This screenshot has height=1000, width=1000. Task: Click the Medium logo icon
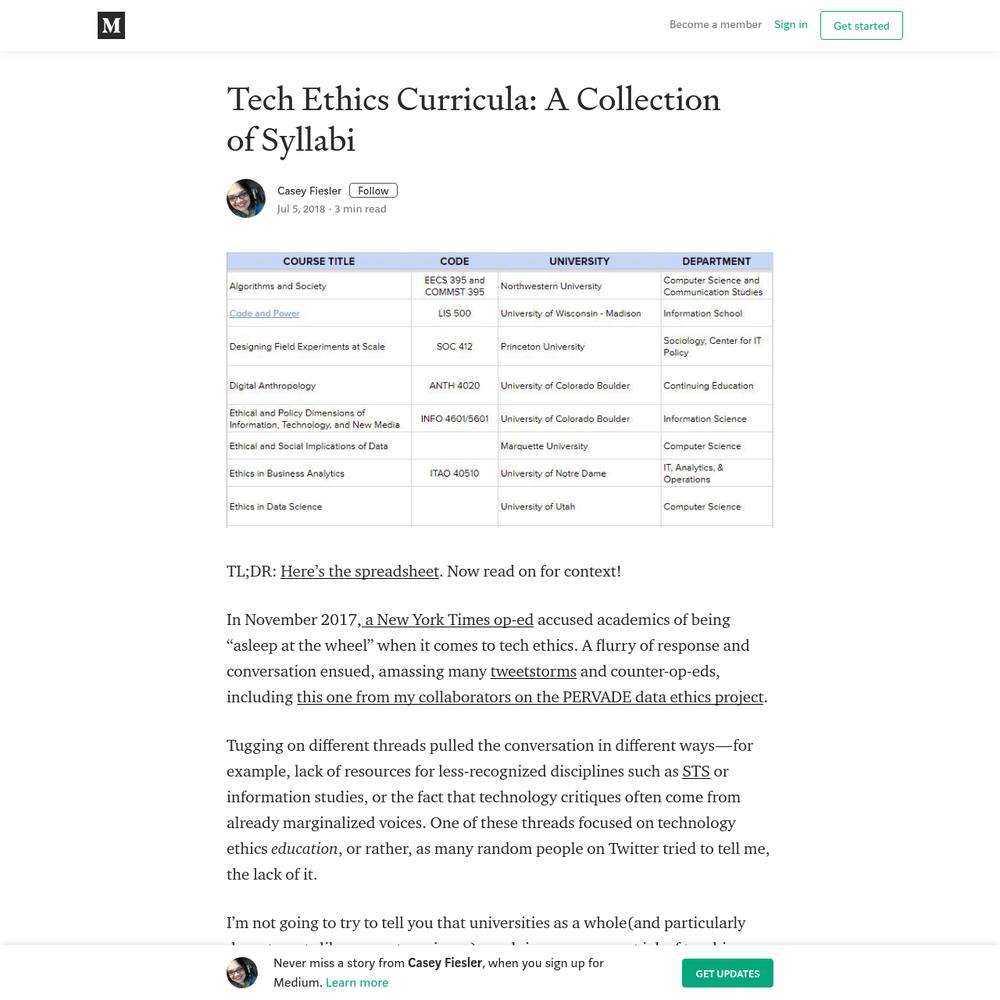tap(111, 26)
